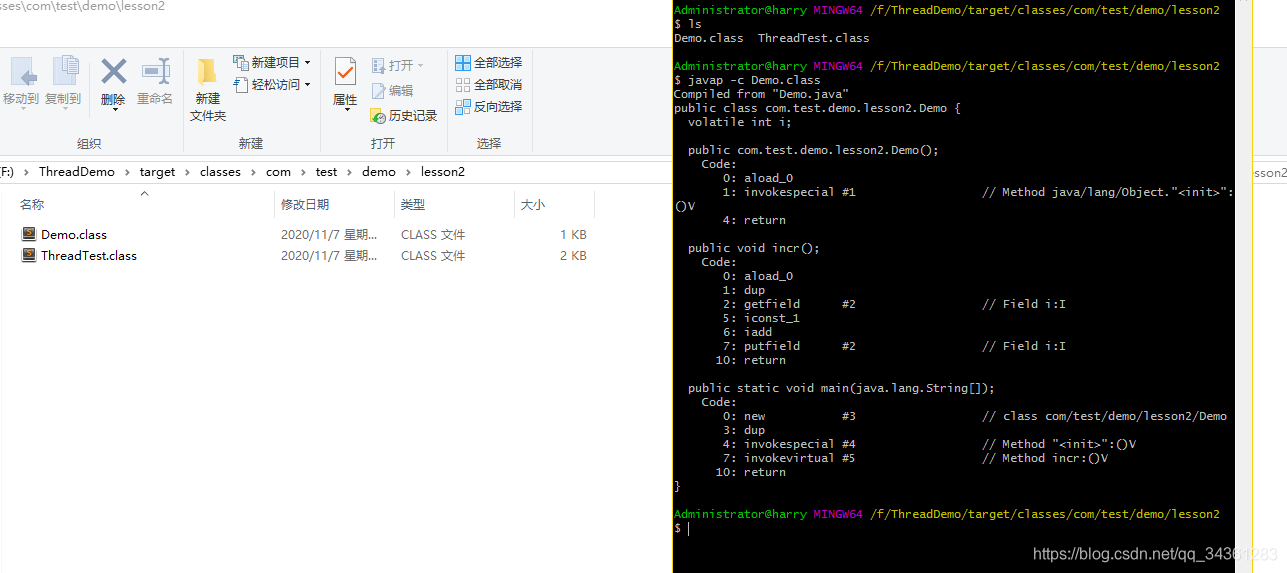Expand the breadcrumb chevron after ThreadDemo

[127, 172]
